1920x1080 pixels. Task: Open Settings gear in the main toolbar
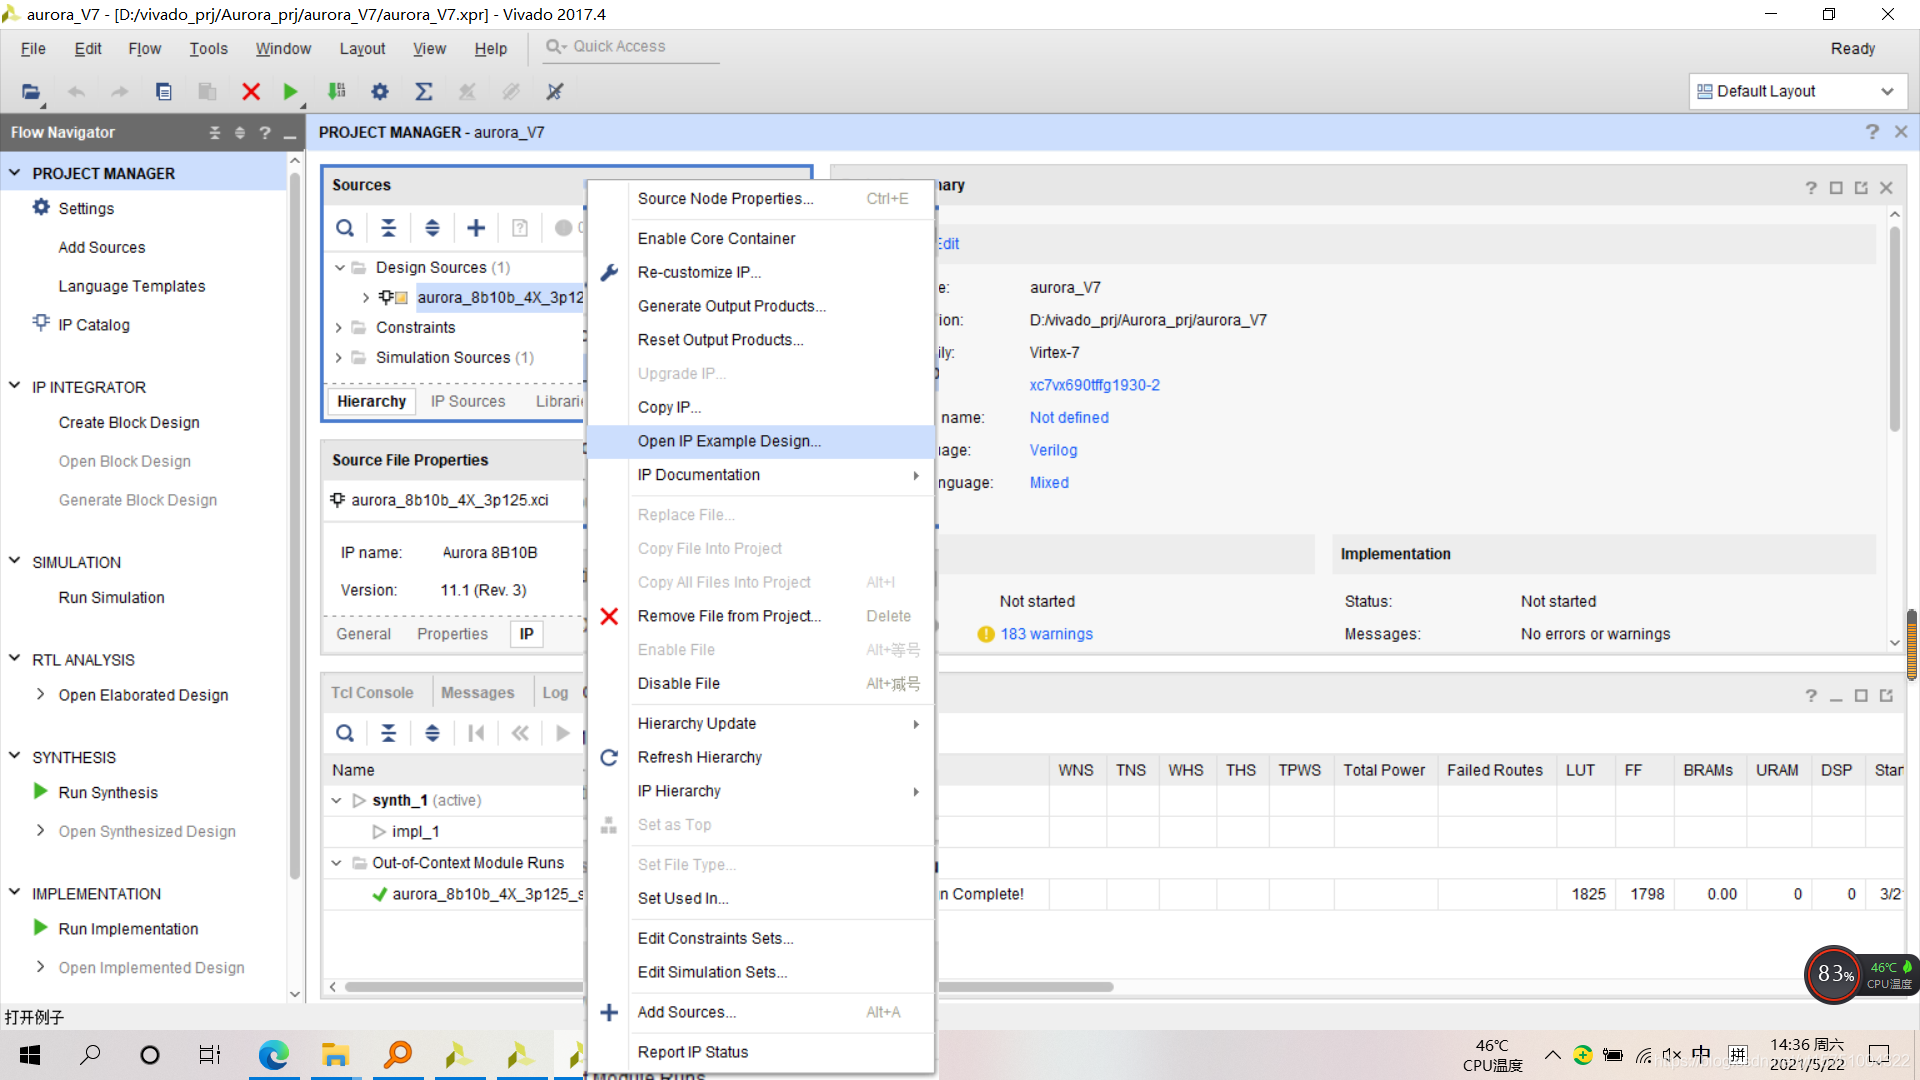click(x=380, y=91)
